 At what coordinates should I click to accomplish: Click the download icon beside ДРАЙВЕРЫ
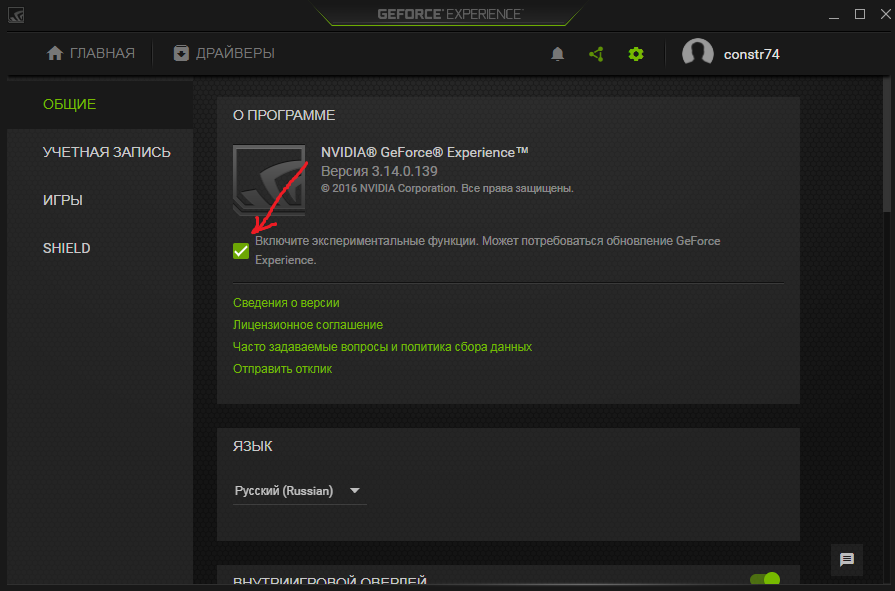click(x=181, y=53)
